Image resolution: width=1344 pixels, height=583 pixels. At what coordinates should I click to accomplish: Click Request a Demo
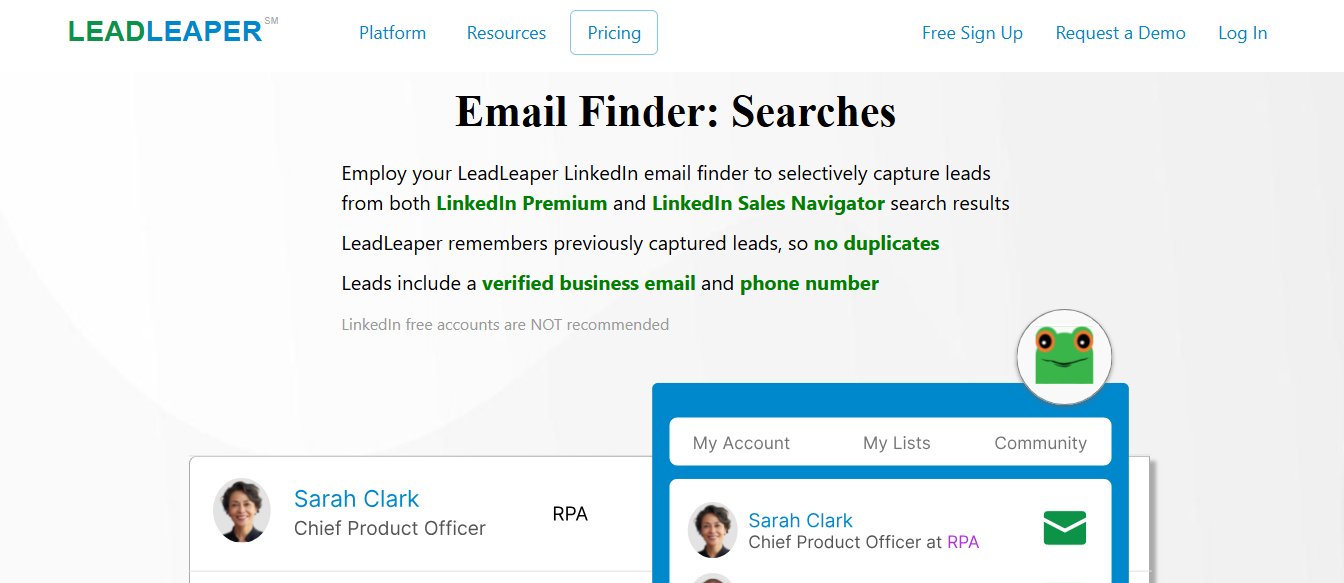pyautogui.click(x=1120, y=32)
